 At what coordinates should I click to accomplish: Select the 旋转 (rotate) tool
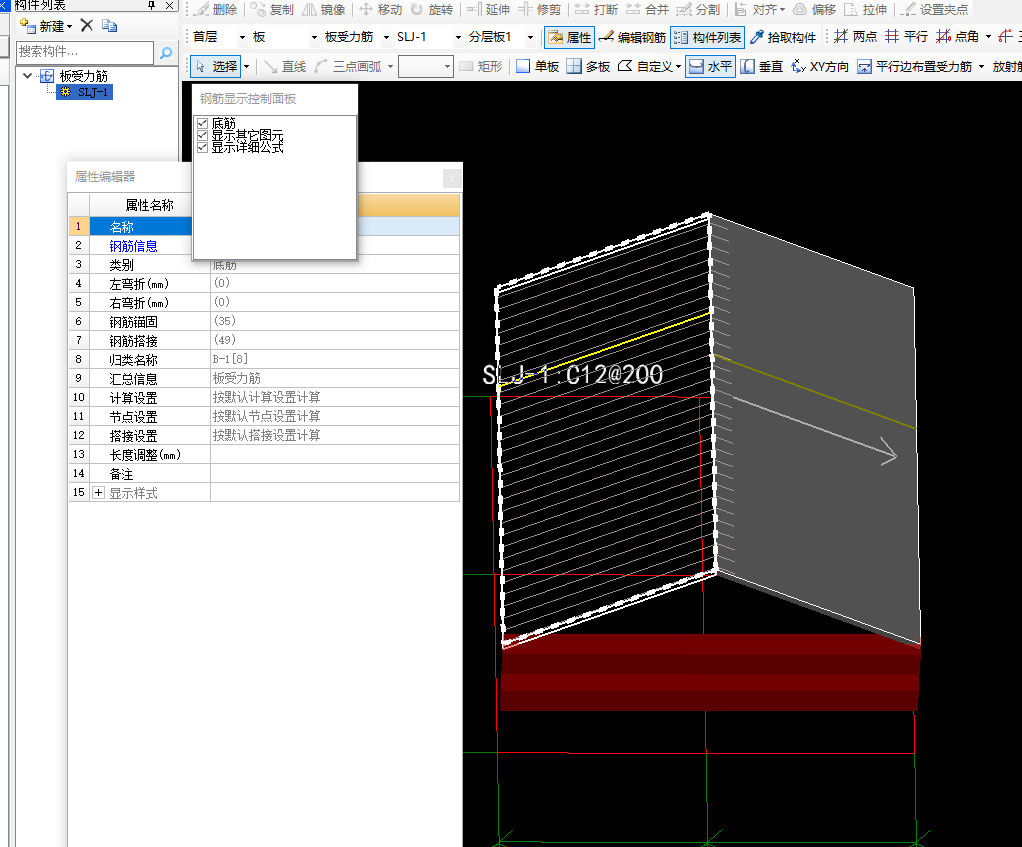(431, 10)
